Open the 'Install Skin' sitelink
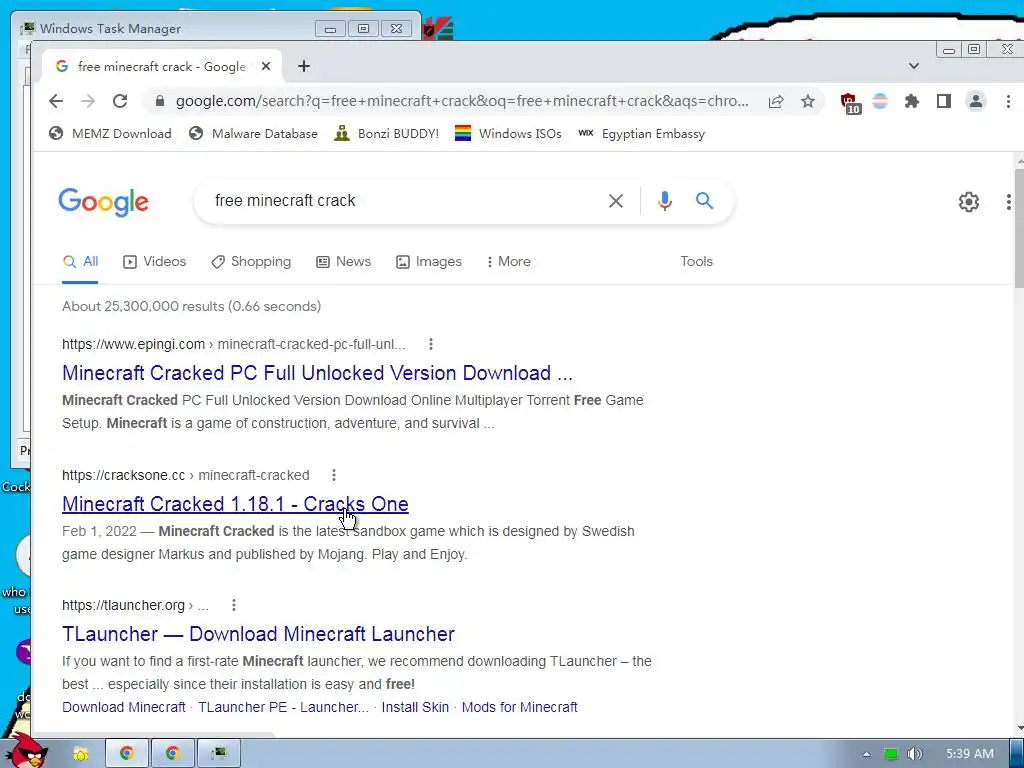The image size is (1024, 768). tap(415, 707)
